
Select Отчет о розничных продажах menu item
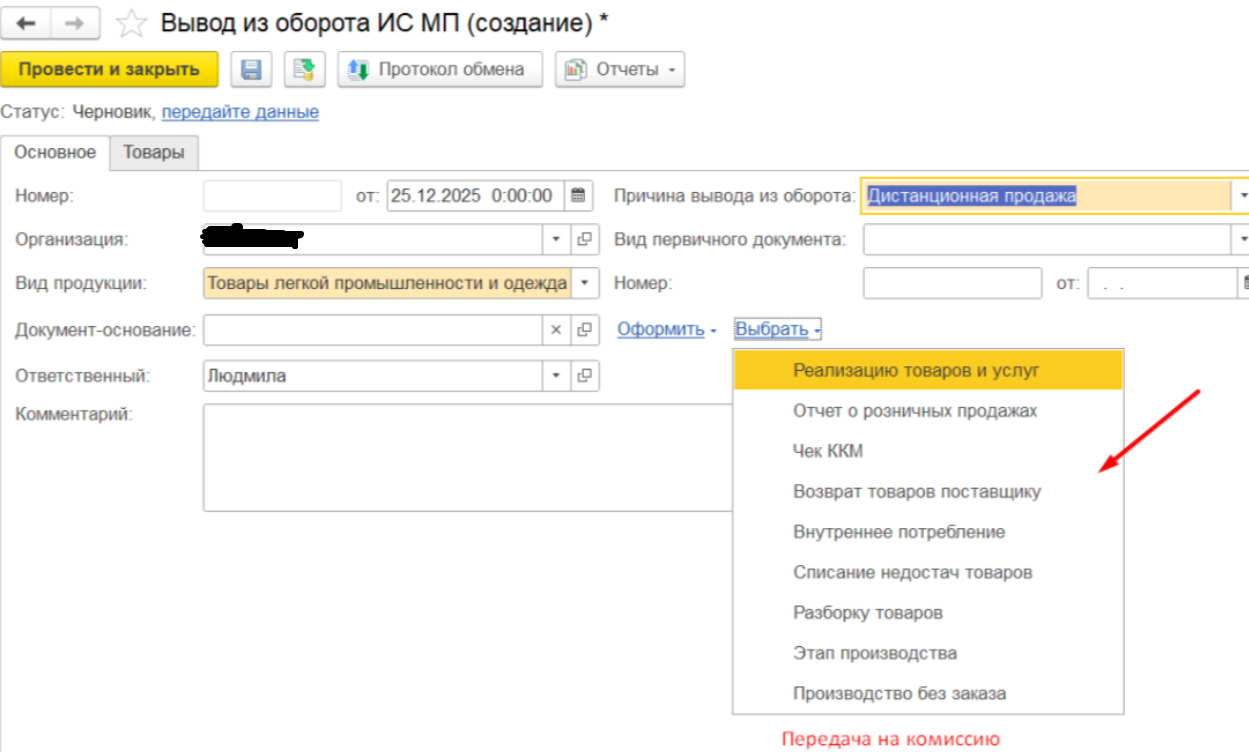(914, 411)
